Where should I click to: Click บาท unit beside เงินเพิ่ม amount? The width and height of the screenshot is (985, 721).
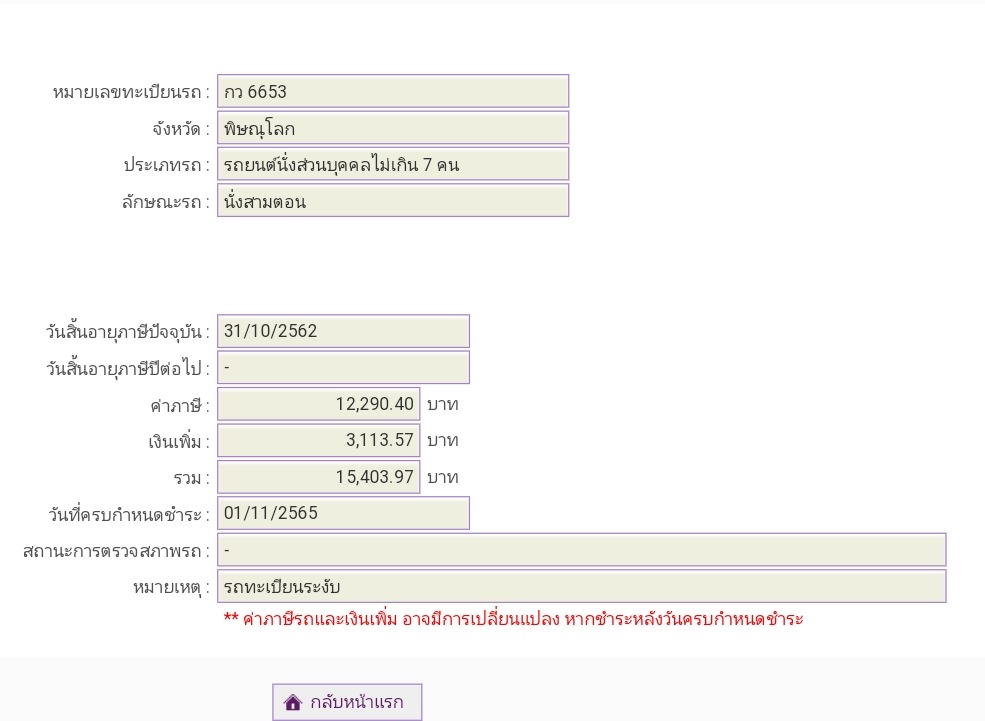[443, 441]
